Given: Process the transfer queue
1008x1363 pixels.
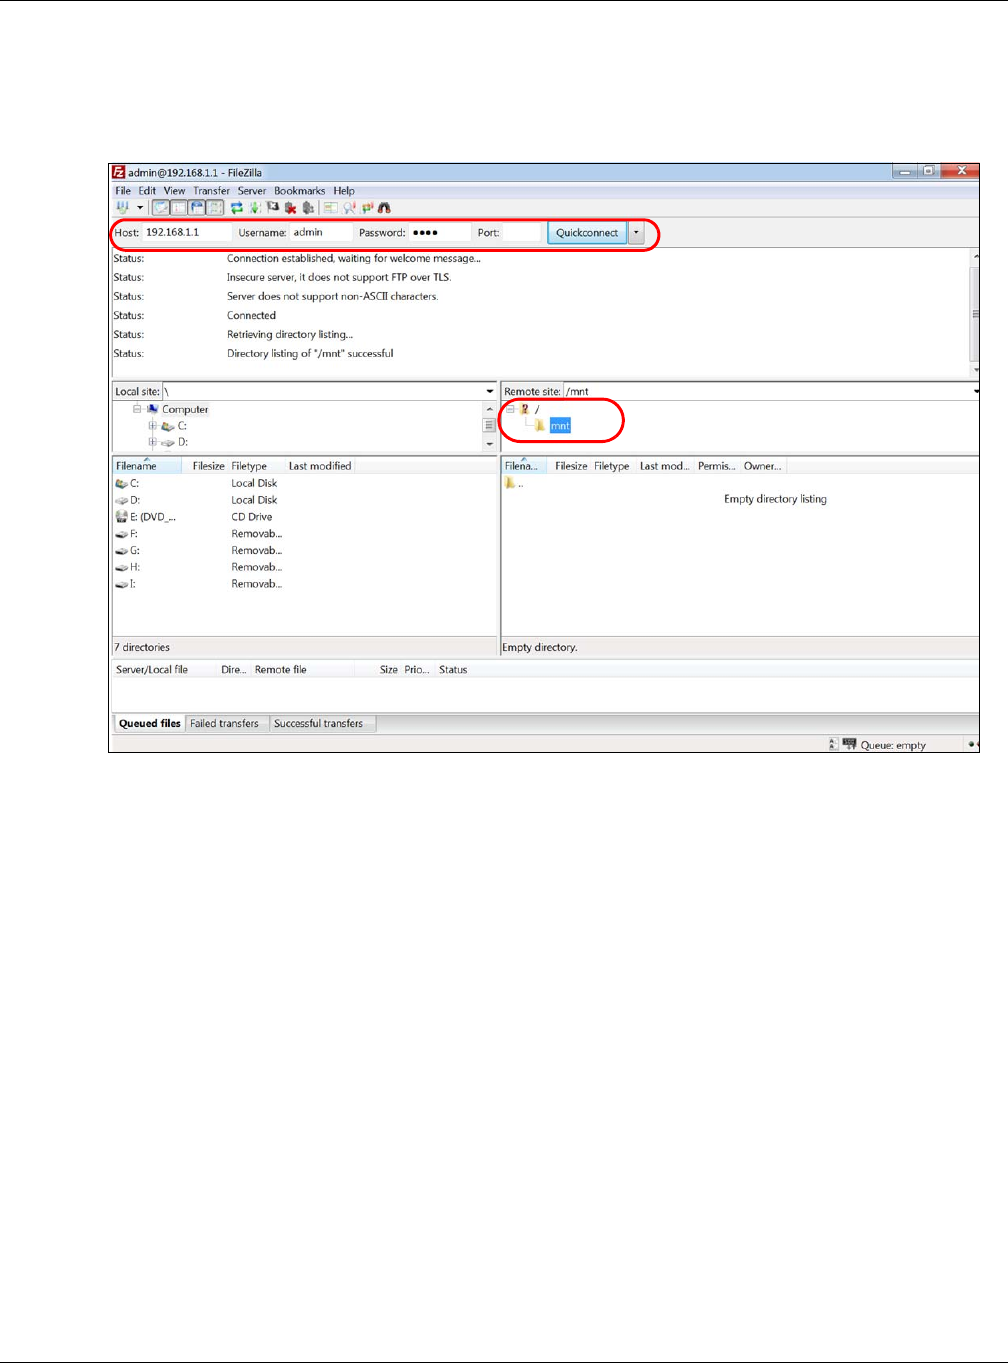Looking at the screenshot, I should pyautogui.click(x=255, y=208).
